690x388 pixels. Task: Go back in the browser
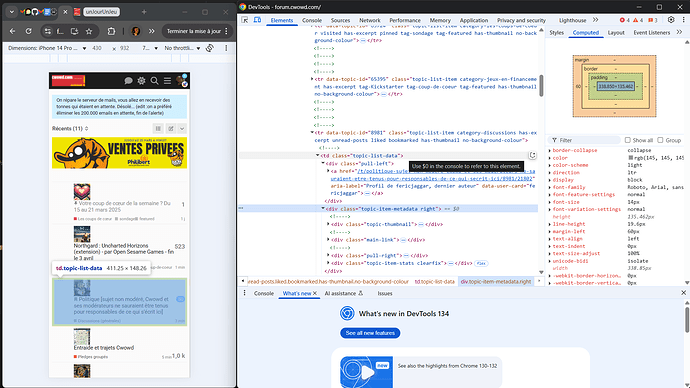(x=12, y=31)
